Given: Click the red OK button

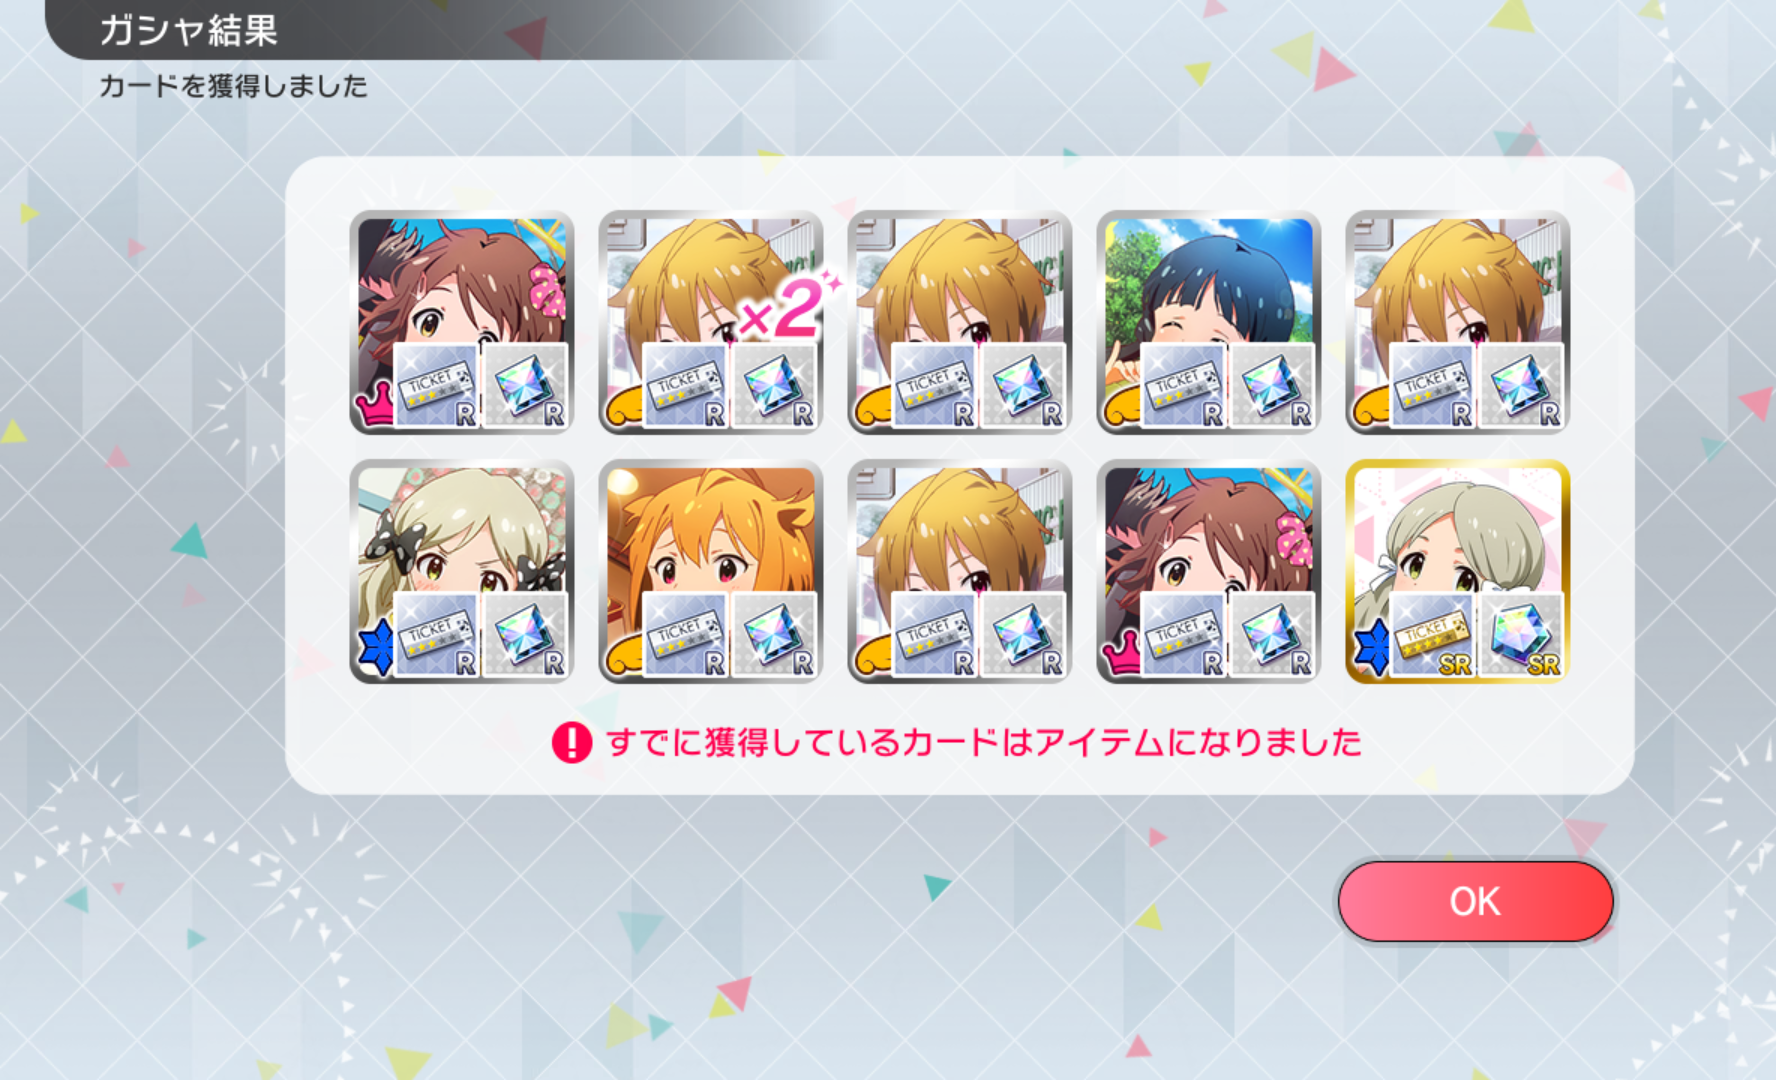Looking at the screenshot, I should coord(1475,901).
